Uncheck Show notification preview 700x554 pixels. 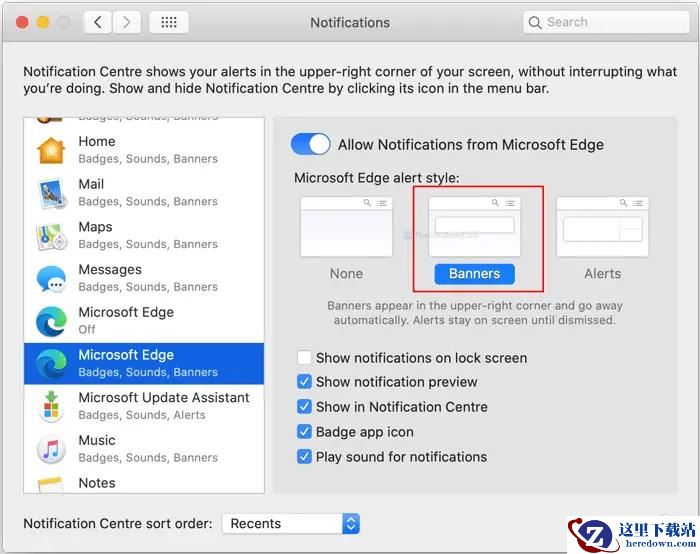pos(304,382)
